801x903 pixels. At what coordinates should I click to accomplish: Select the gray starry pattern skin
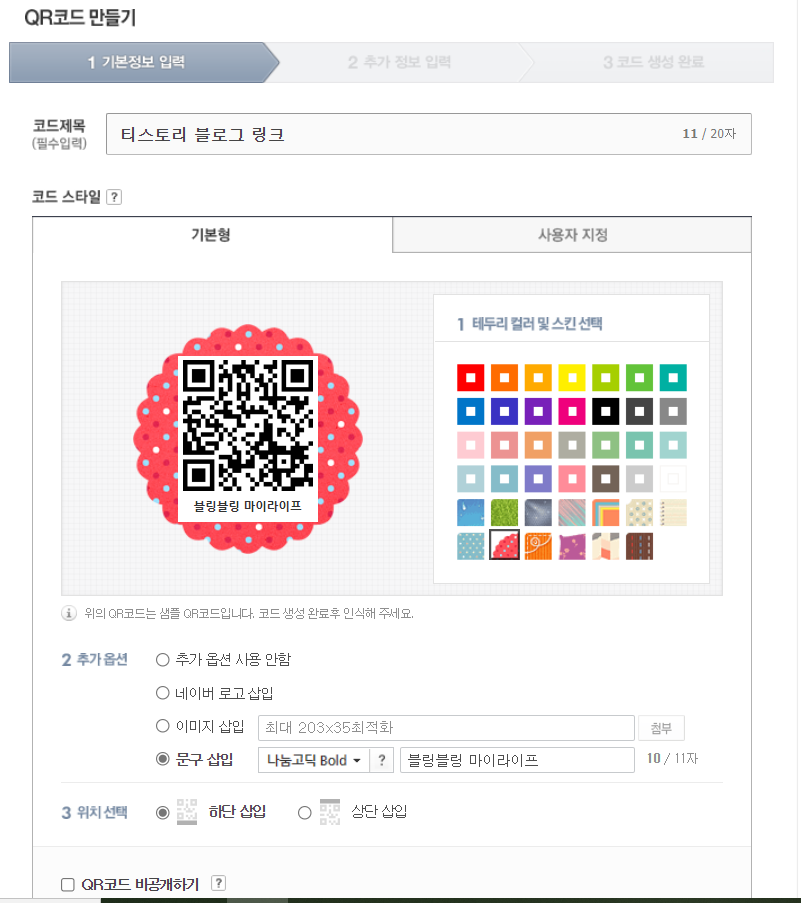pyautogui.click(x=538, y=513)
